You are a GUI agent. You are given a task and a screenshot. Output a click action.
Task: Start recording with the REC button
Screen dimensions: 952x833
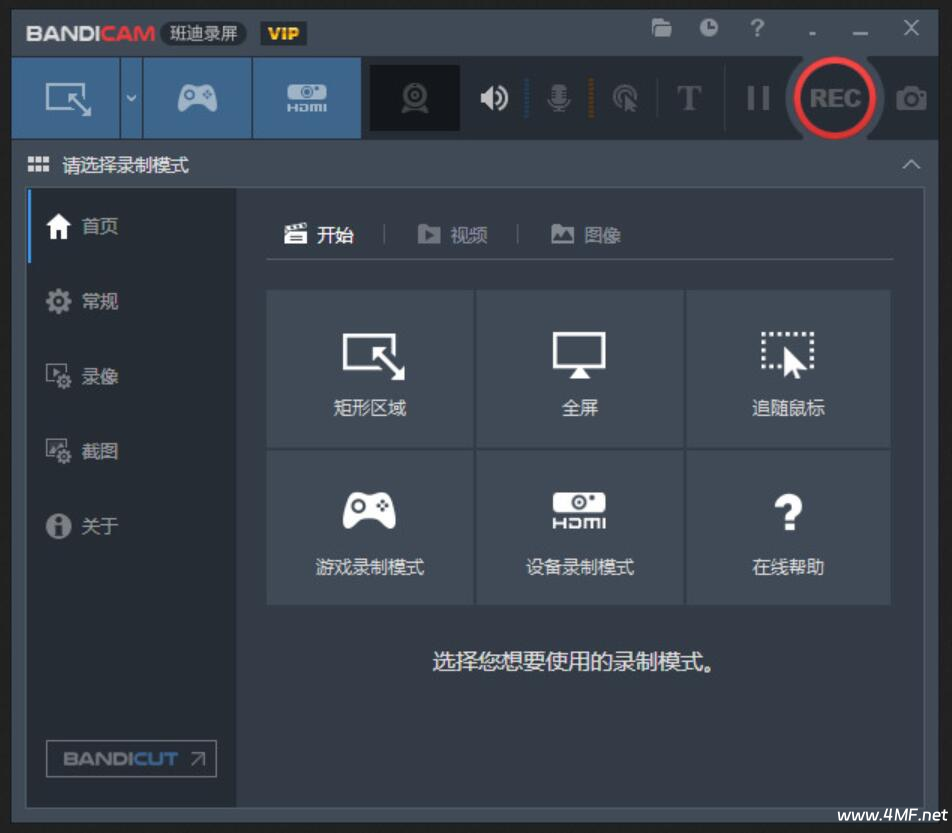tap(835, 98)
